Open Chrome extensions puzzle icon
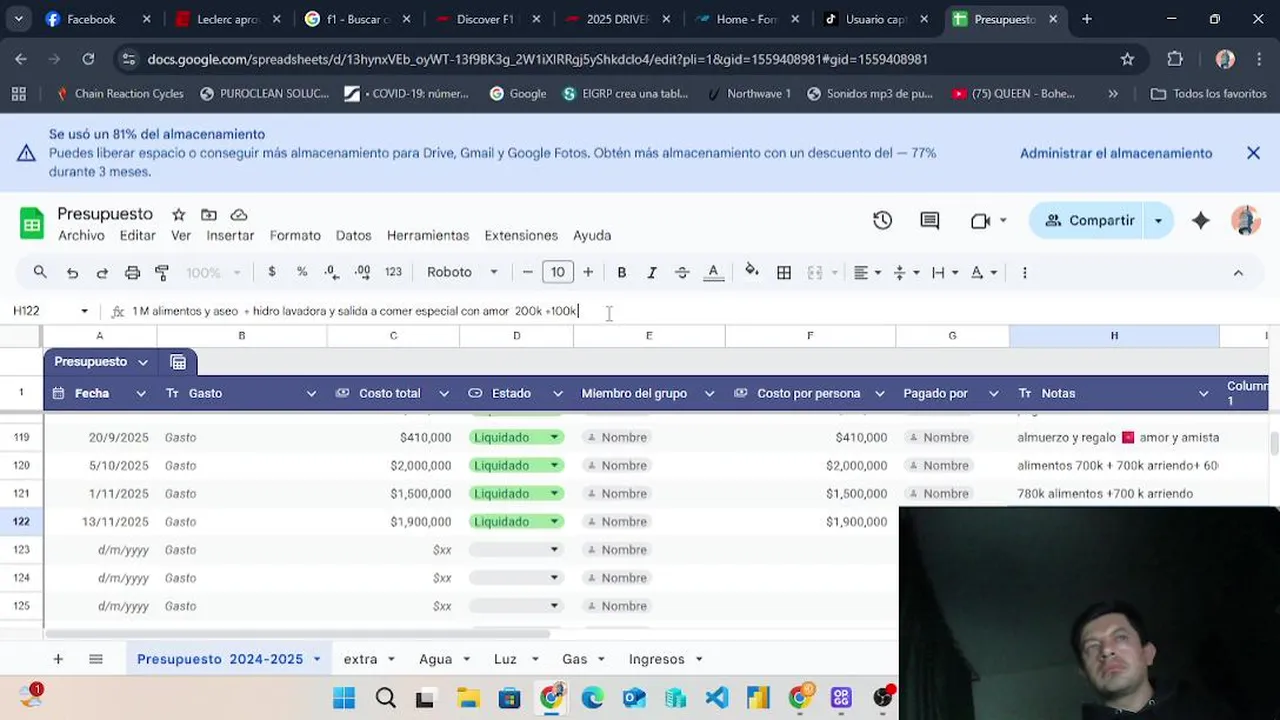 (x=1175, y=59)
